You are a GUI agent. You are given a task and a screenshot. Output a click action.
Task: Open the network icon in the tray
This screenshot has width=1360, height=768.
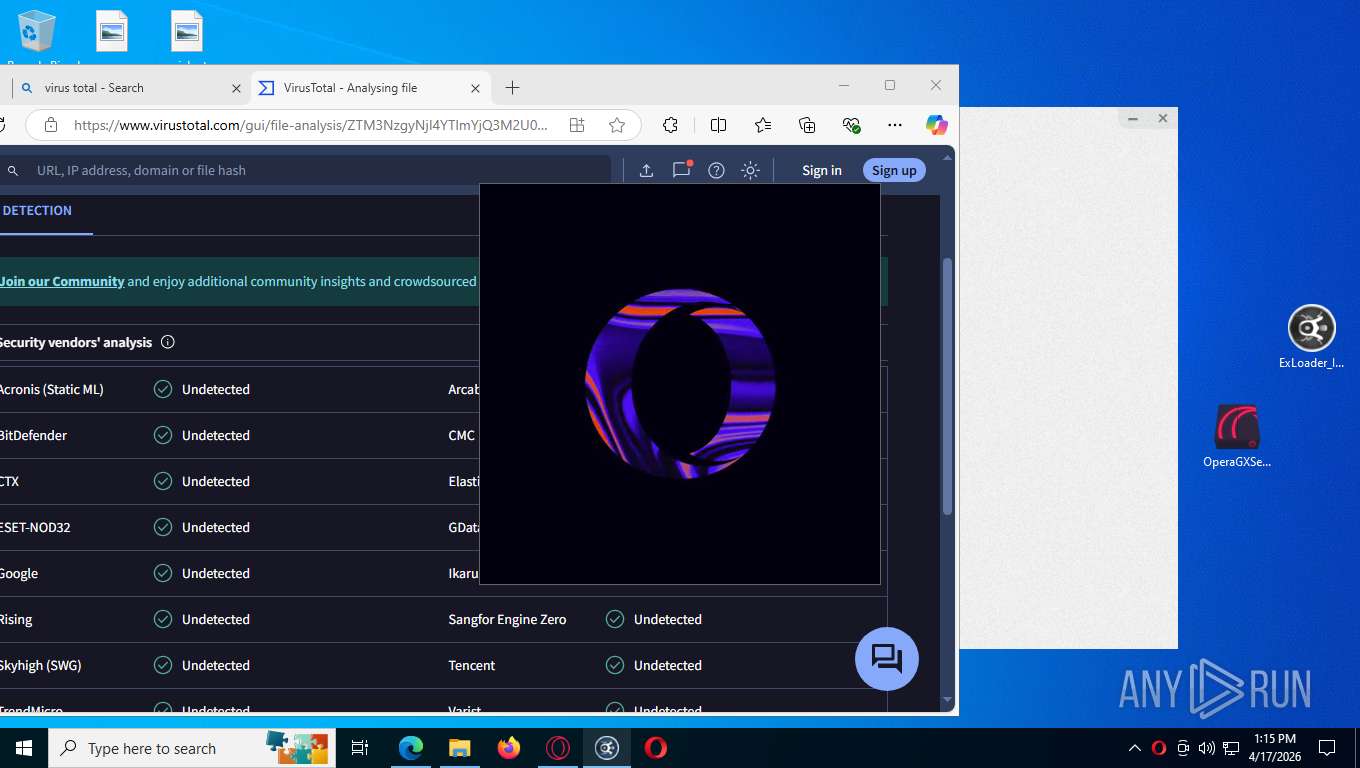pyautogui.click(x=1231, y=748)
